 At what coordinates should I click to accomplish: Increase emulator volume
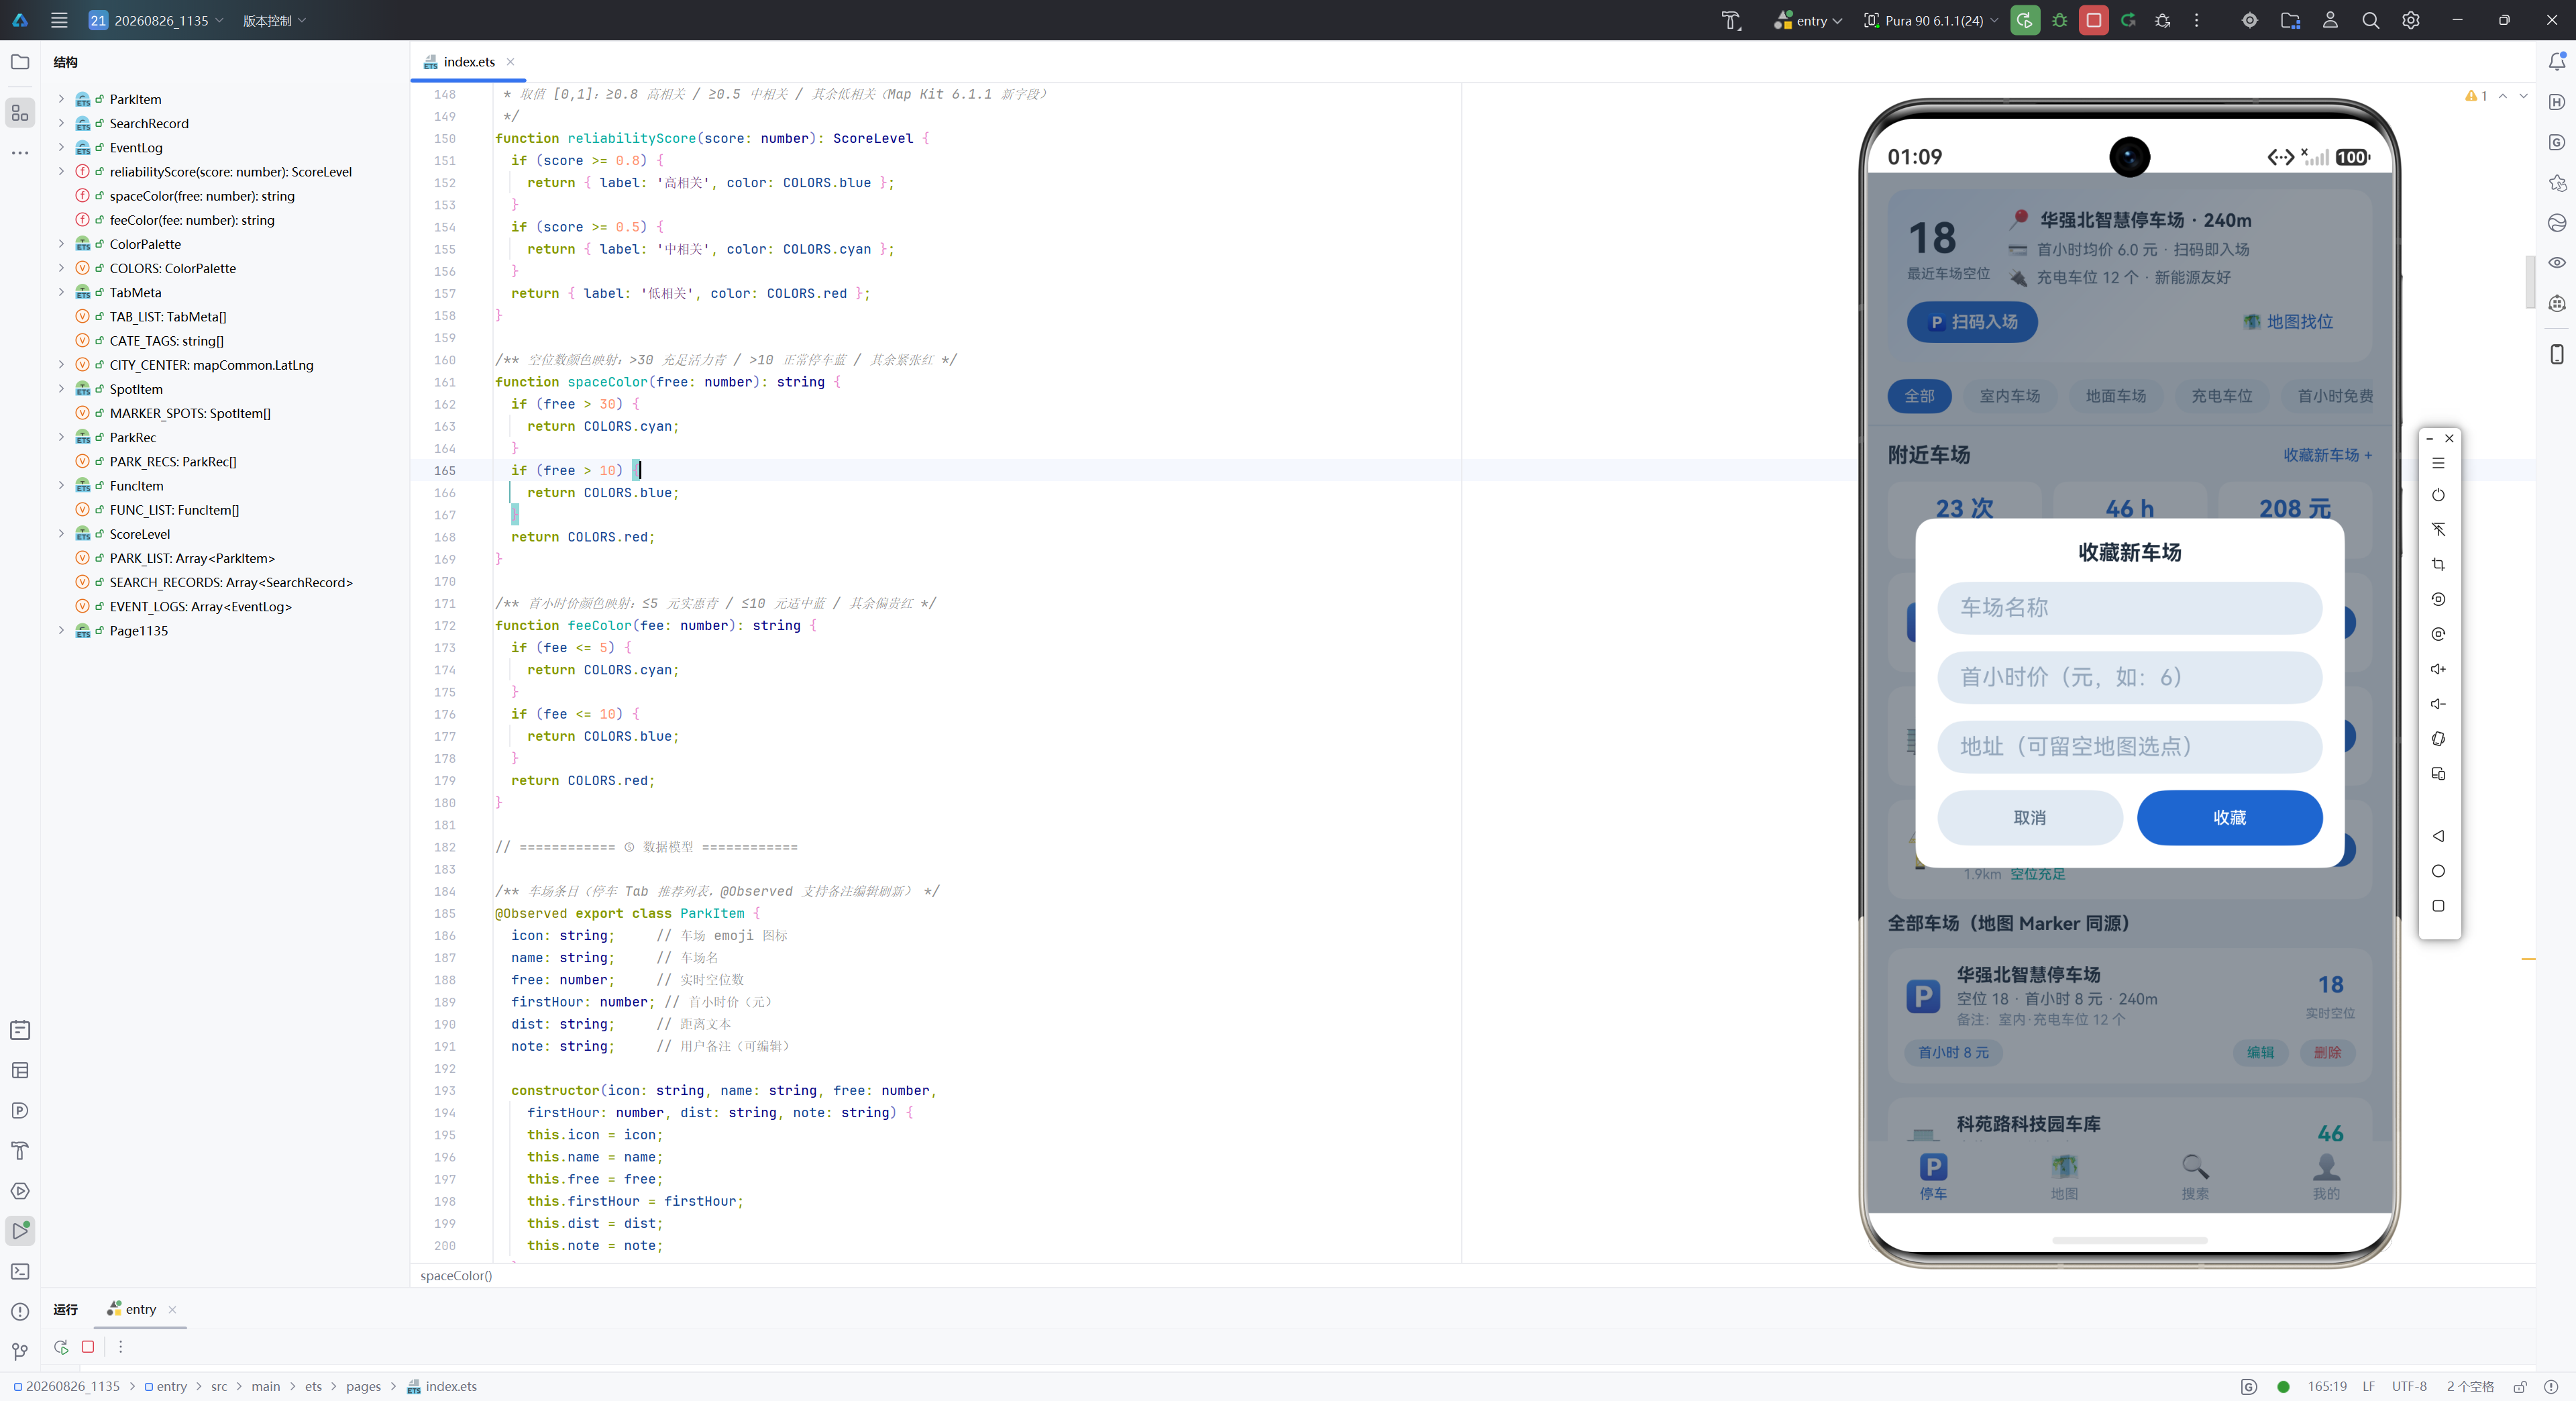click(x=2438, y=669)
